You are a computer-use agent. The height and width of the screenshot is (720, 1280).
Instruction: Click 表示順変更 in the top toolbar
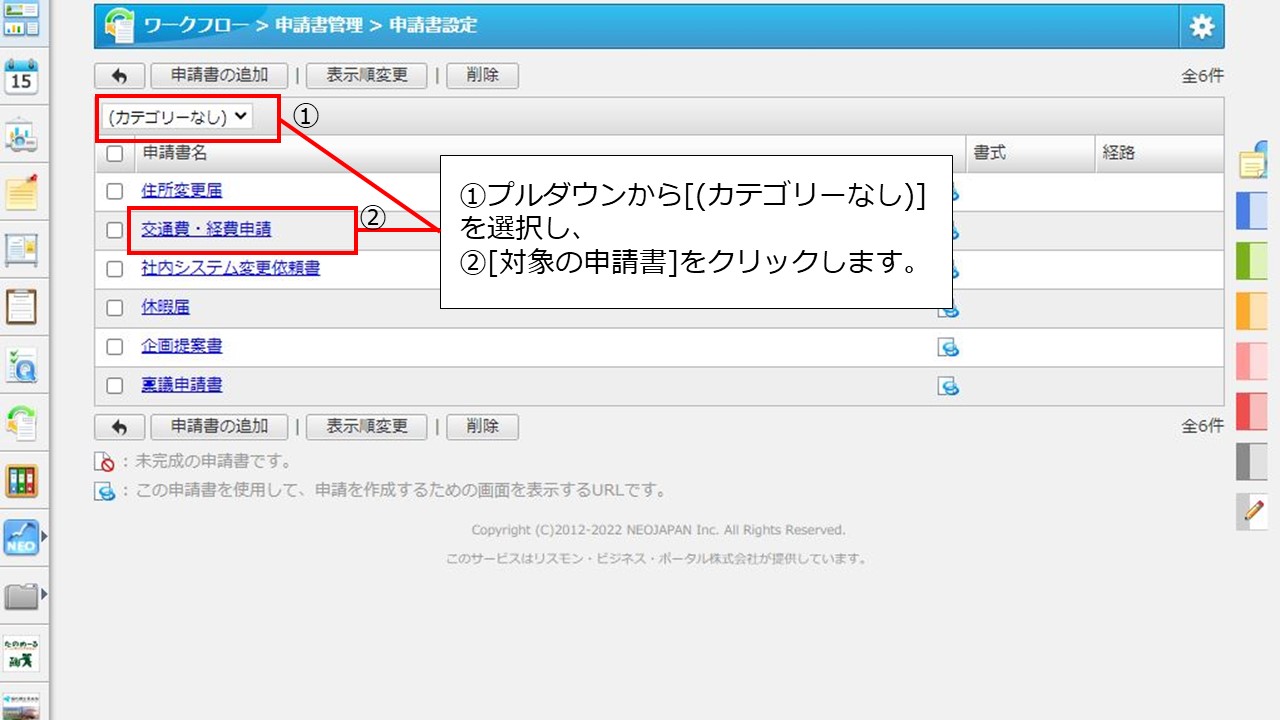367,75
